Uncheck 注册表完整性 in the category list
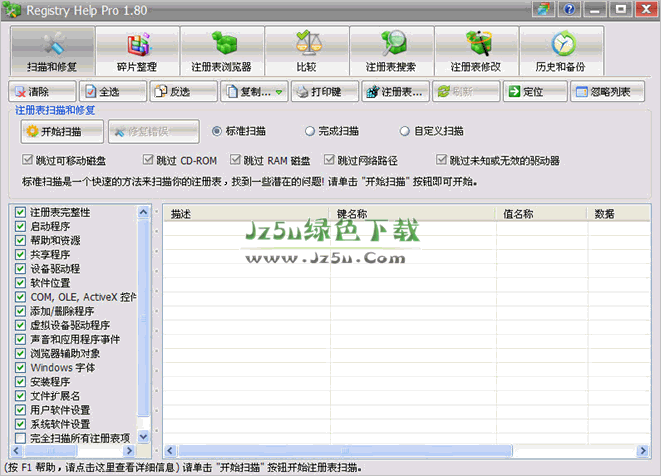661x476 pixels. 20,212
